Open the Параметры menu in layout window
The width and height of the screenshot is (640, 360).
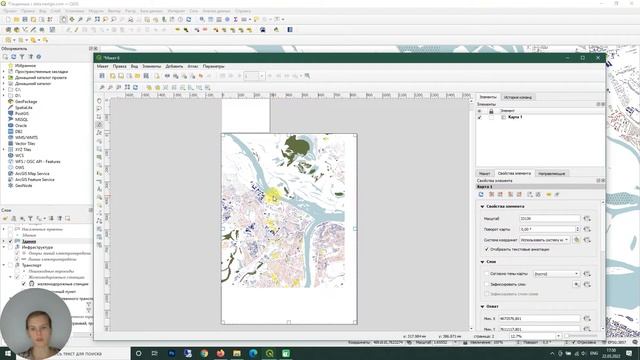coord(213,66)
